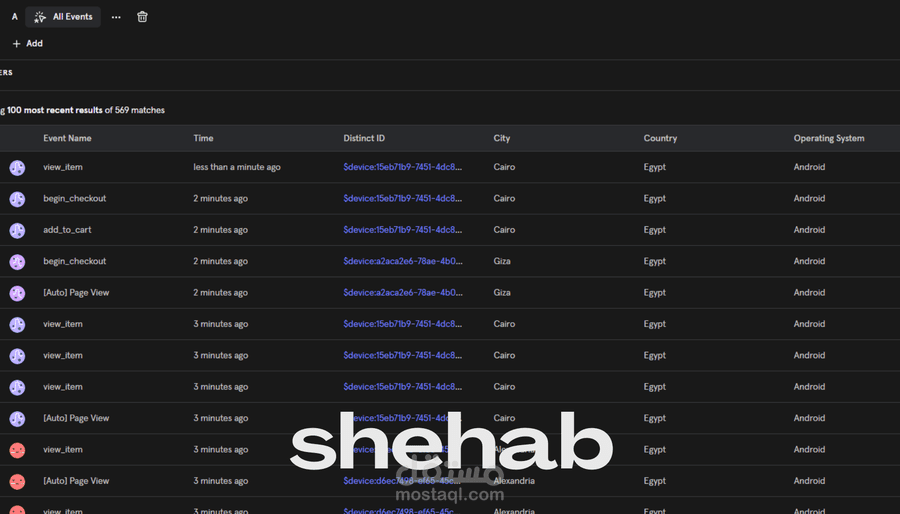The height and width of the screenshot is (514, 900).
Task: Open avatar on the Giza [Auto] Page View row
Action: click(x=17, y=293)
